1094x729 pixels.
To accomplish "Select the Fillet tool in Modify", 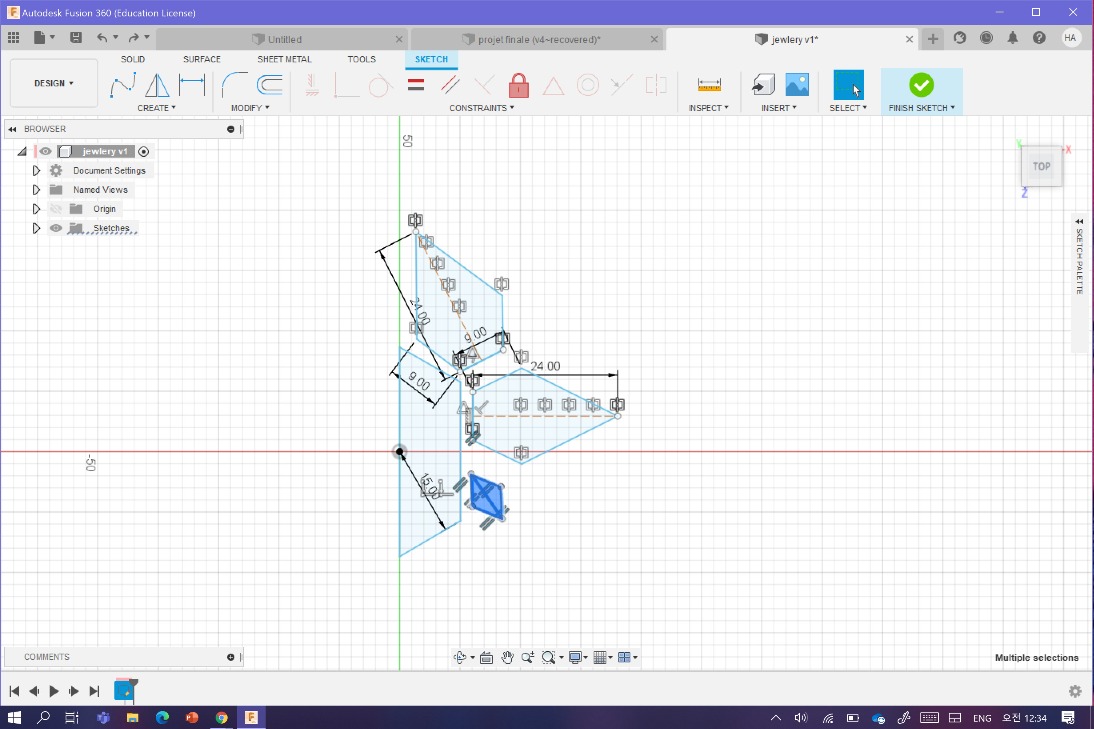I will [234, 85].
